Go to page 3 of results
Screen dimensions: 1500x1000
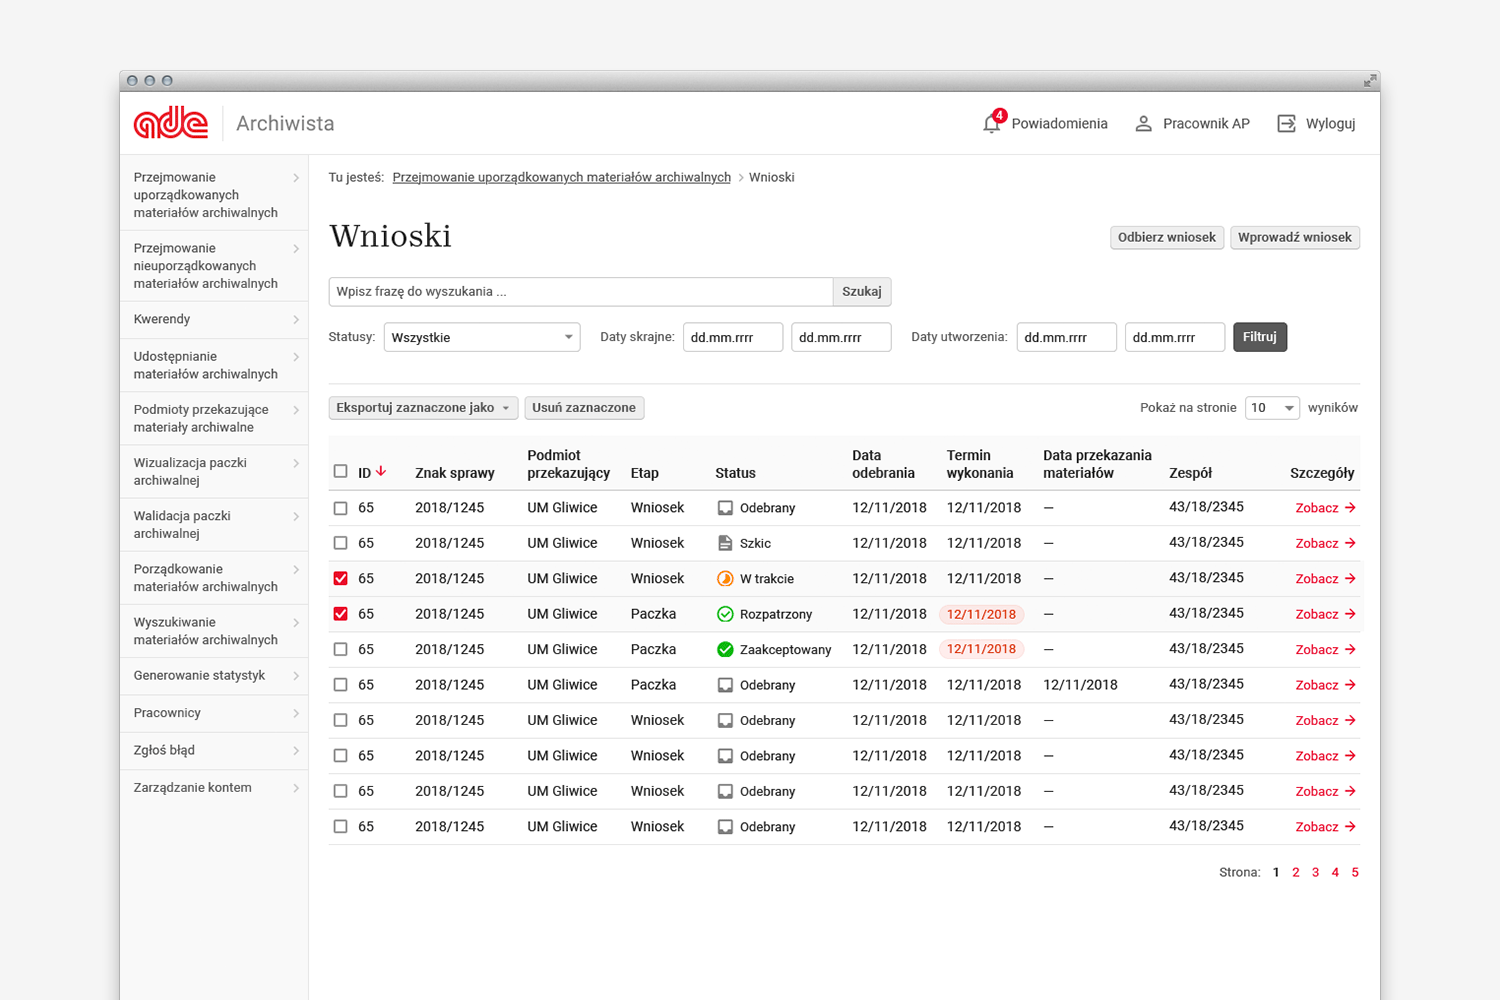[1315, 873]
